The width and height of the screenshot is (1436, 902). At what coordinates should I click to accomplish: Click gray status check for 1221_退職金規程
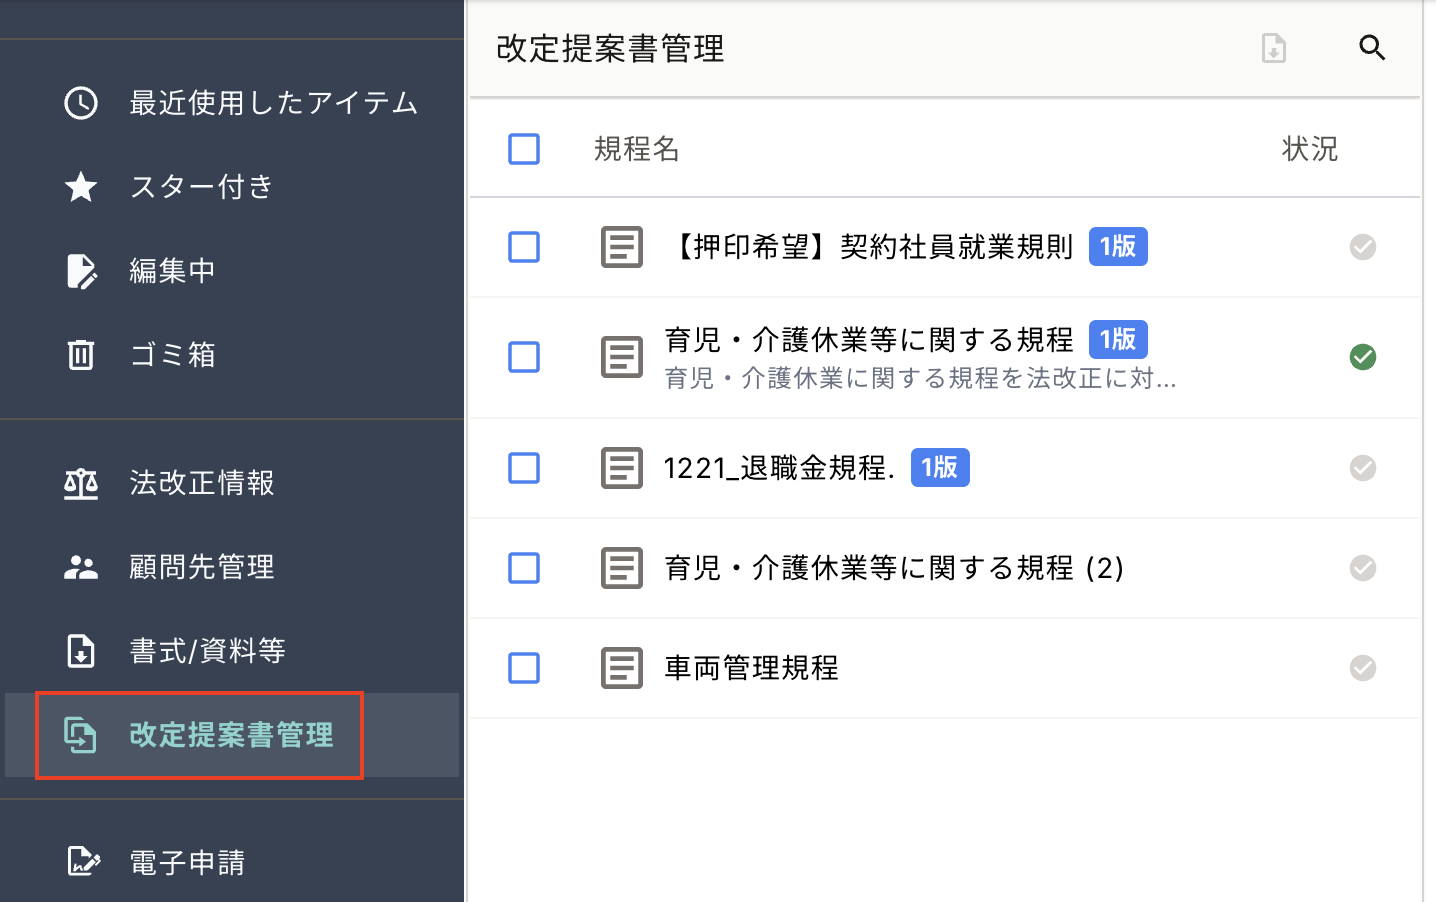pyautogui.click(x=1362, y=468)
